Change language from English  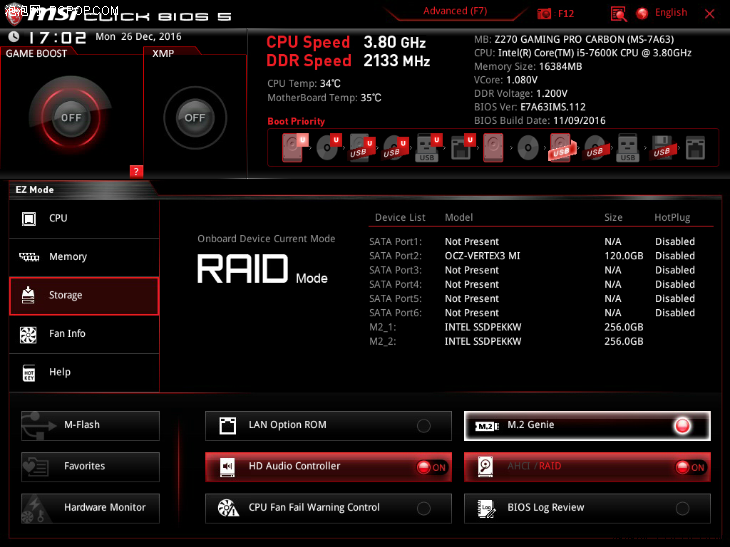click(671, 13)
